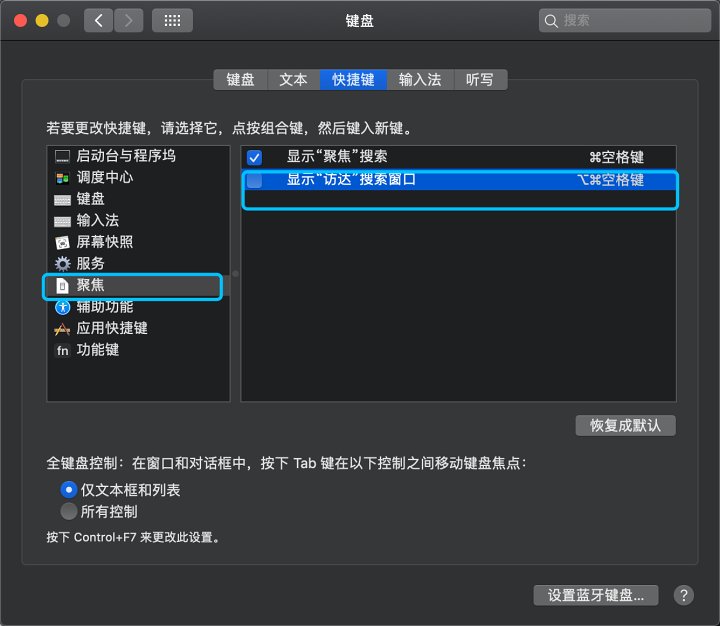Screen dimensions: 720x626
Task: Click the ⌥⌘空格键 shortcut value
Action: (611, 180)
